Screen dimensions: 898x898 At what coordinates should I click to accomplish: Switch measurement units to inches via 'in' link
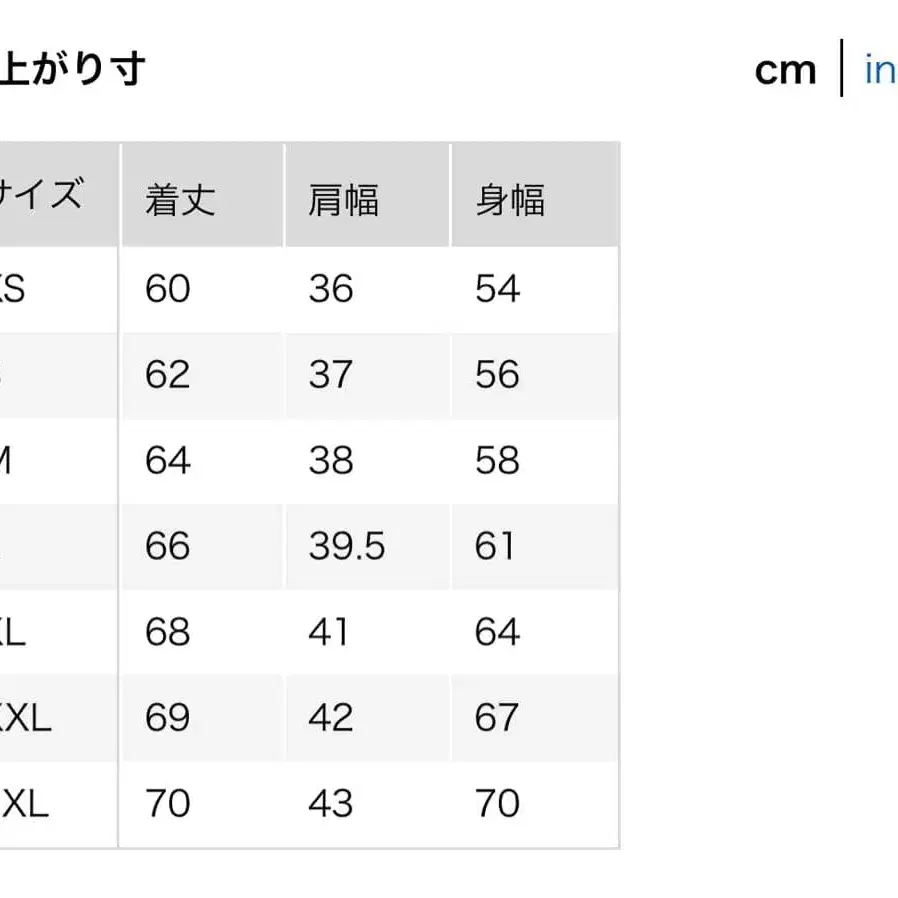[881, 69]
